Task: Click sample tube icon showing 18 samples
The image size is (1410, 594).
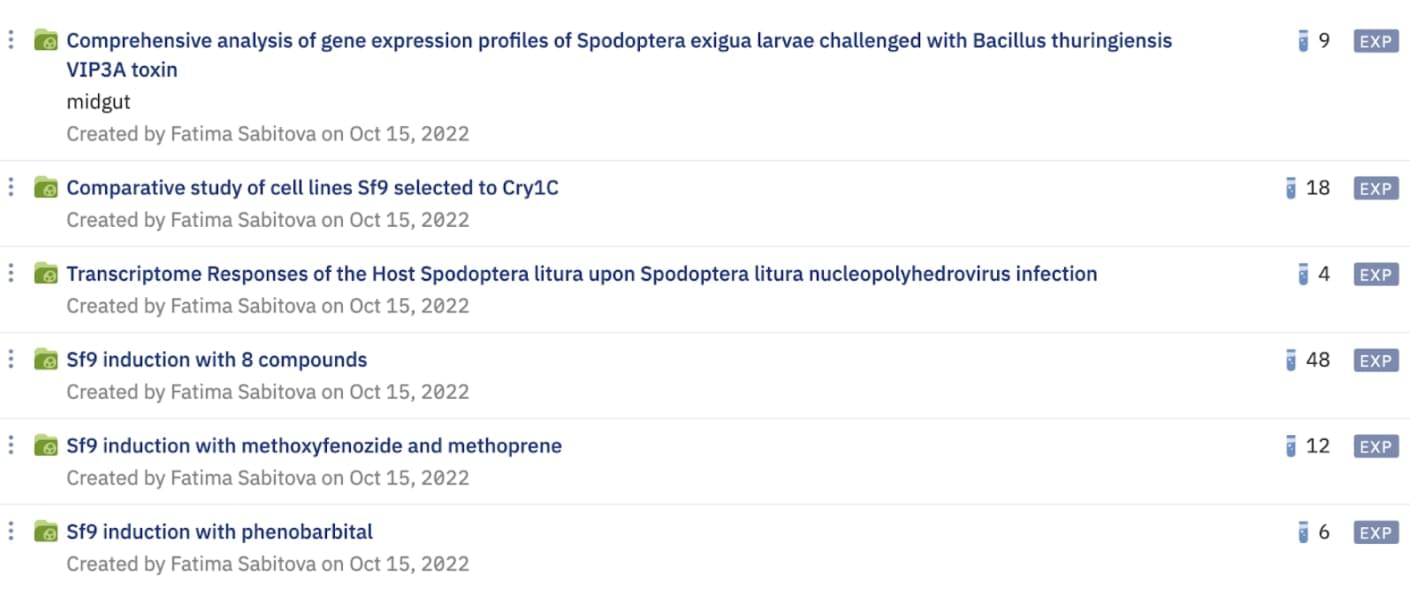Action: pos(1291,188)
